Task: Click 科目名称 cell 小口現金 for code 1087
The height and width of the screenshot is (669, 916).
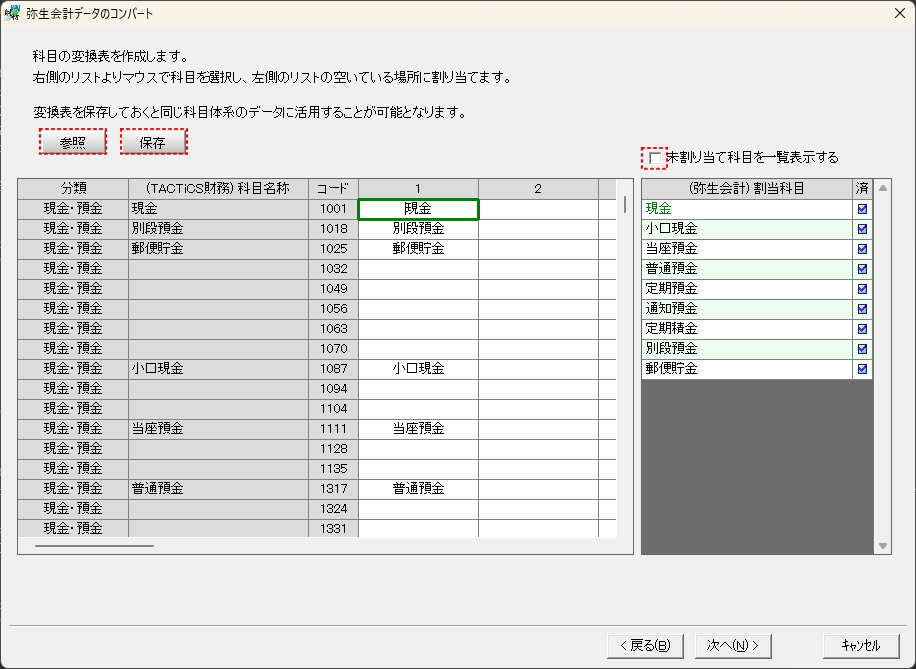Action: [x=218, y=369]
